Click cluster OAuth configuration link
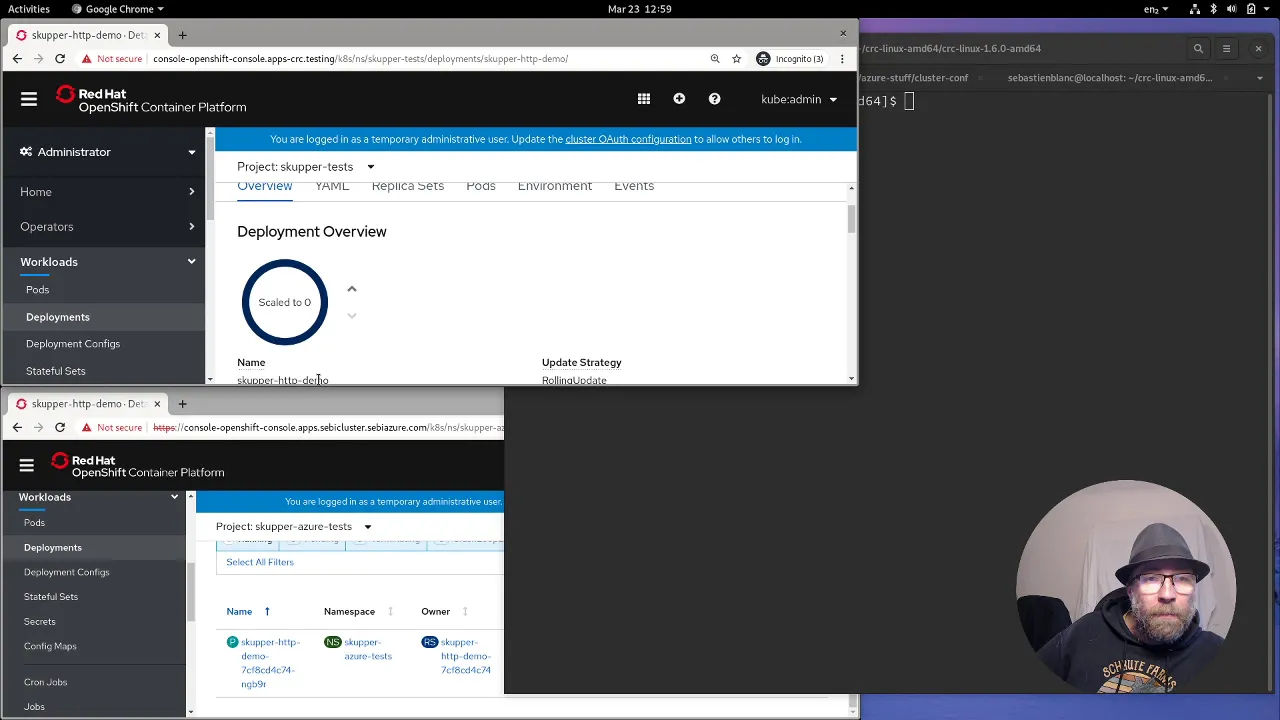Viewport: 1280px width, 720px height. tap(628, 139)
